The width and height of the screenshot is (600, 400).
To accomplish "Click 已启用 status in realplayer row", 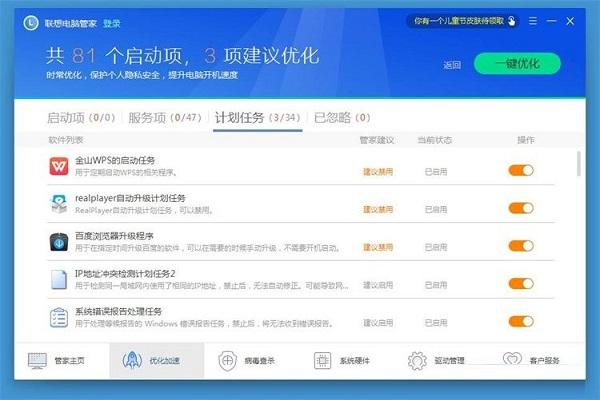I will coord(436,209).
